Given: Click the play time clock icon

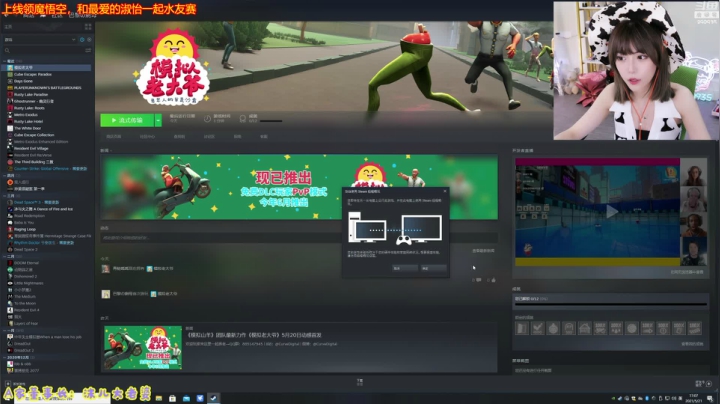Looking at the screenshot, I should [207, 119].
